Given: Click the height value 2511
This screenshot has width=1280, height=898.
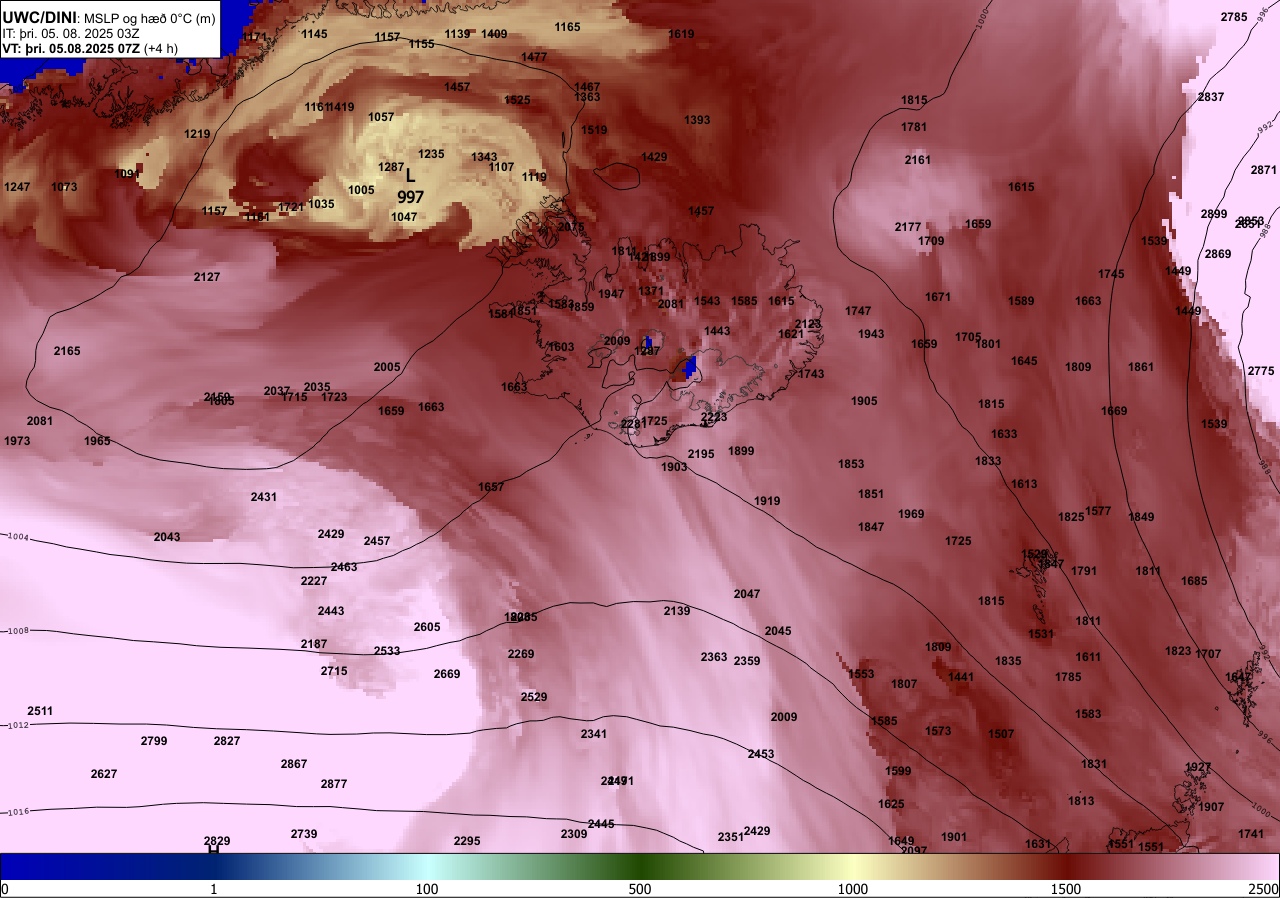Looking at the screenshot, I should click(x=40, y=711).
